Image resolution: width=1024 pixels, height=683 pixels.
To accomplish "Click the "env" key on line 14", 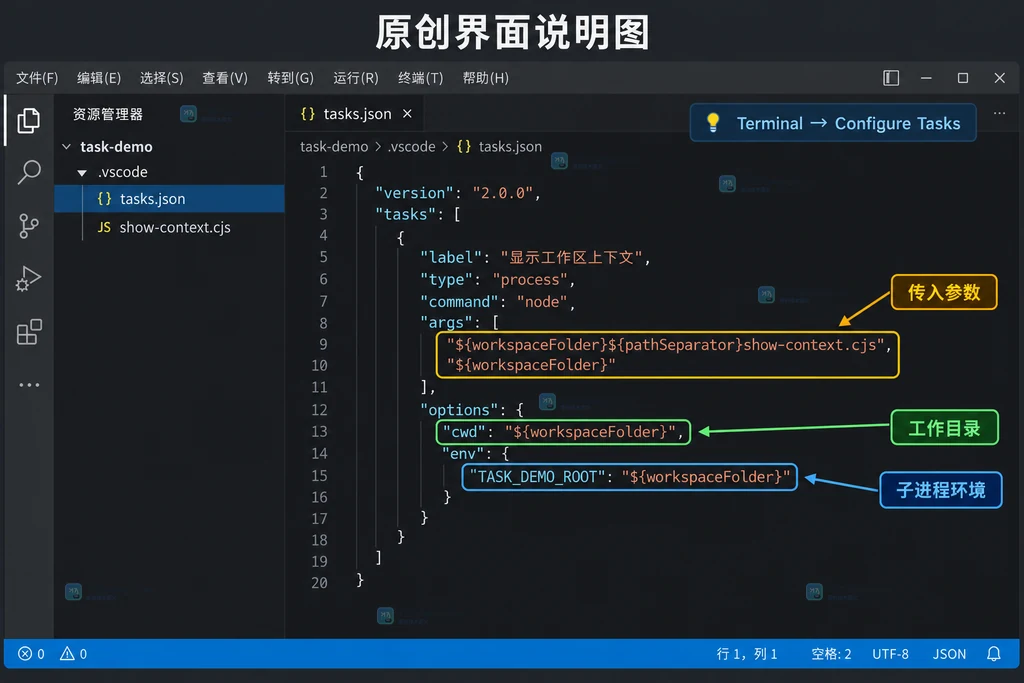I will tap(463, 453).
